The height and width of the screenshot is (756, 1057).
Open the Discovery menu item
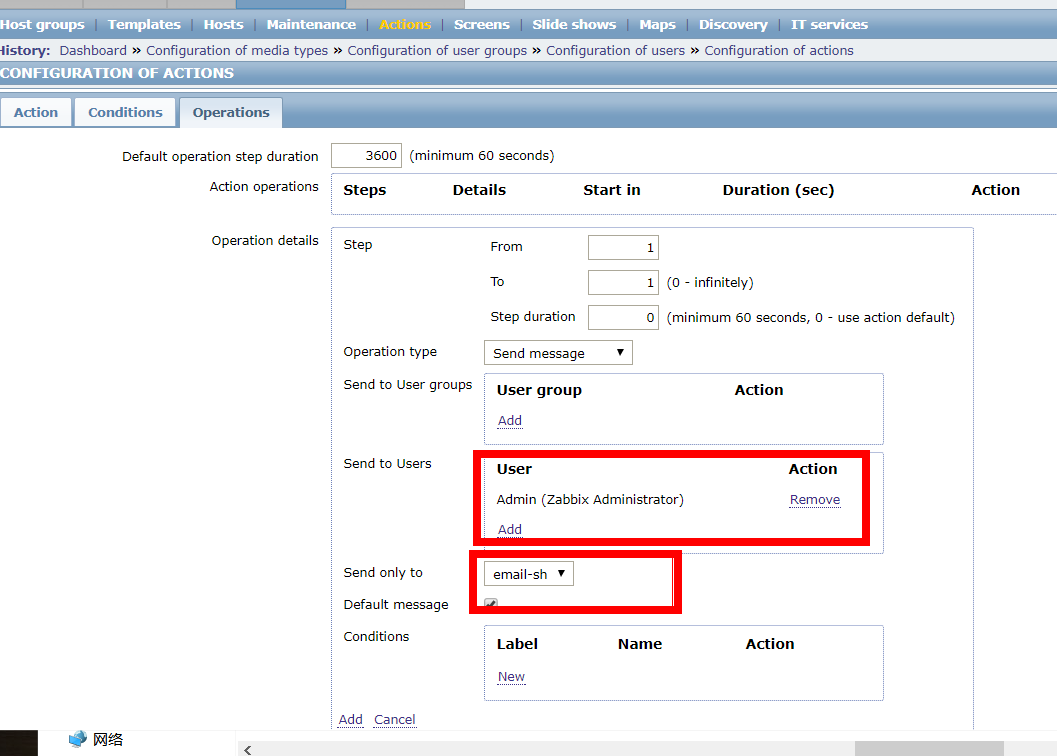pos(733,24)
